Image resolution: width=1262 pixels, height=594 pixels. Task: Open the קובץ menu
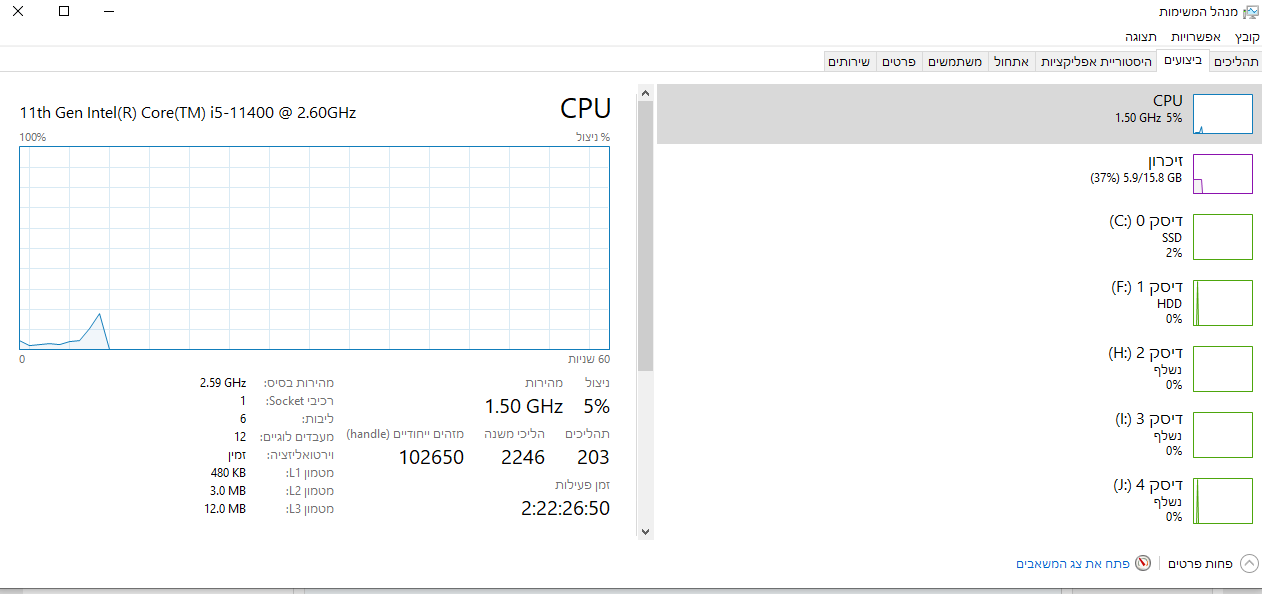point(1247,36)
